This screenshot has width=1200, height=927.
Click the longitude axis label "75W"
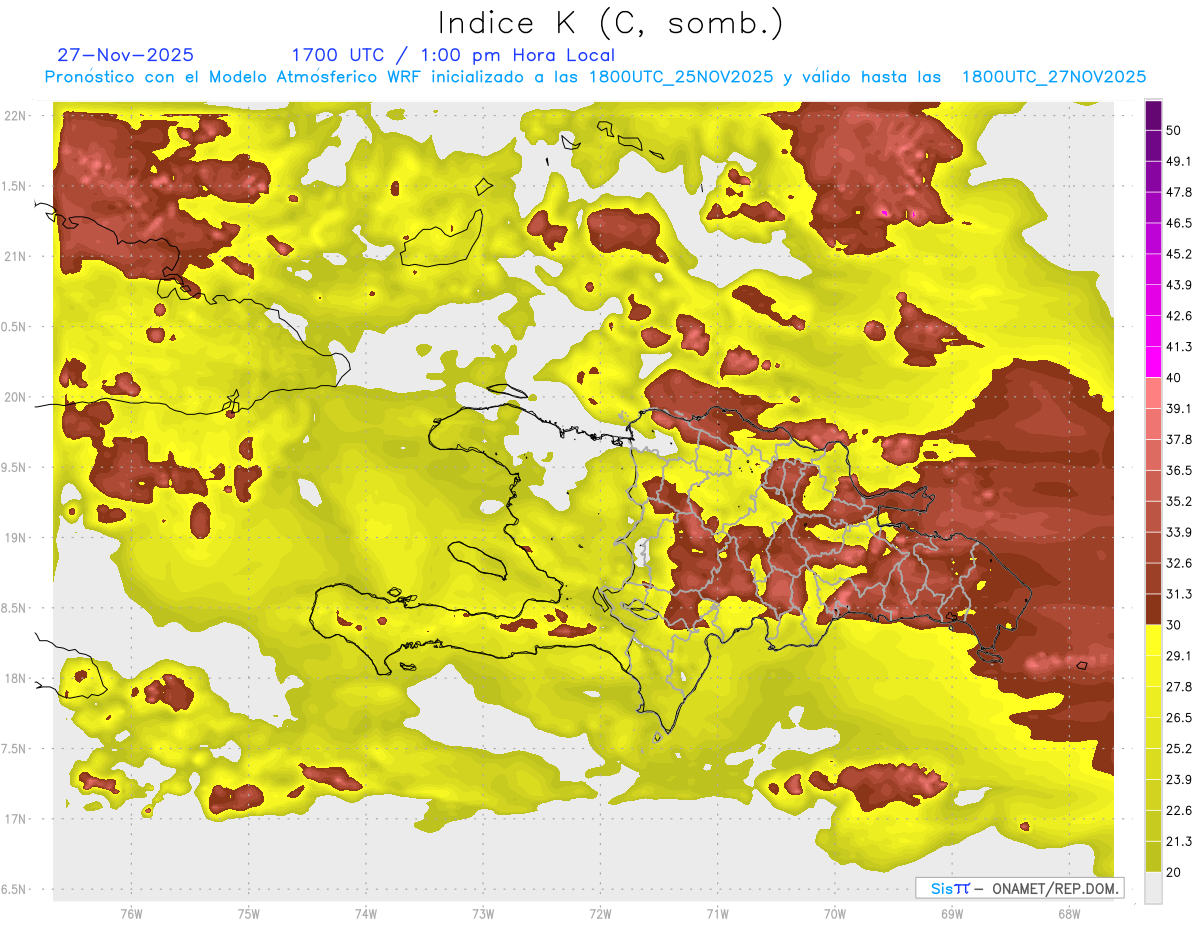248,914
